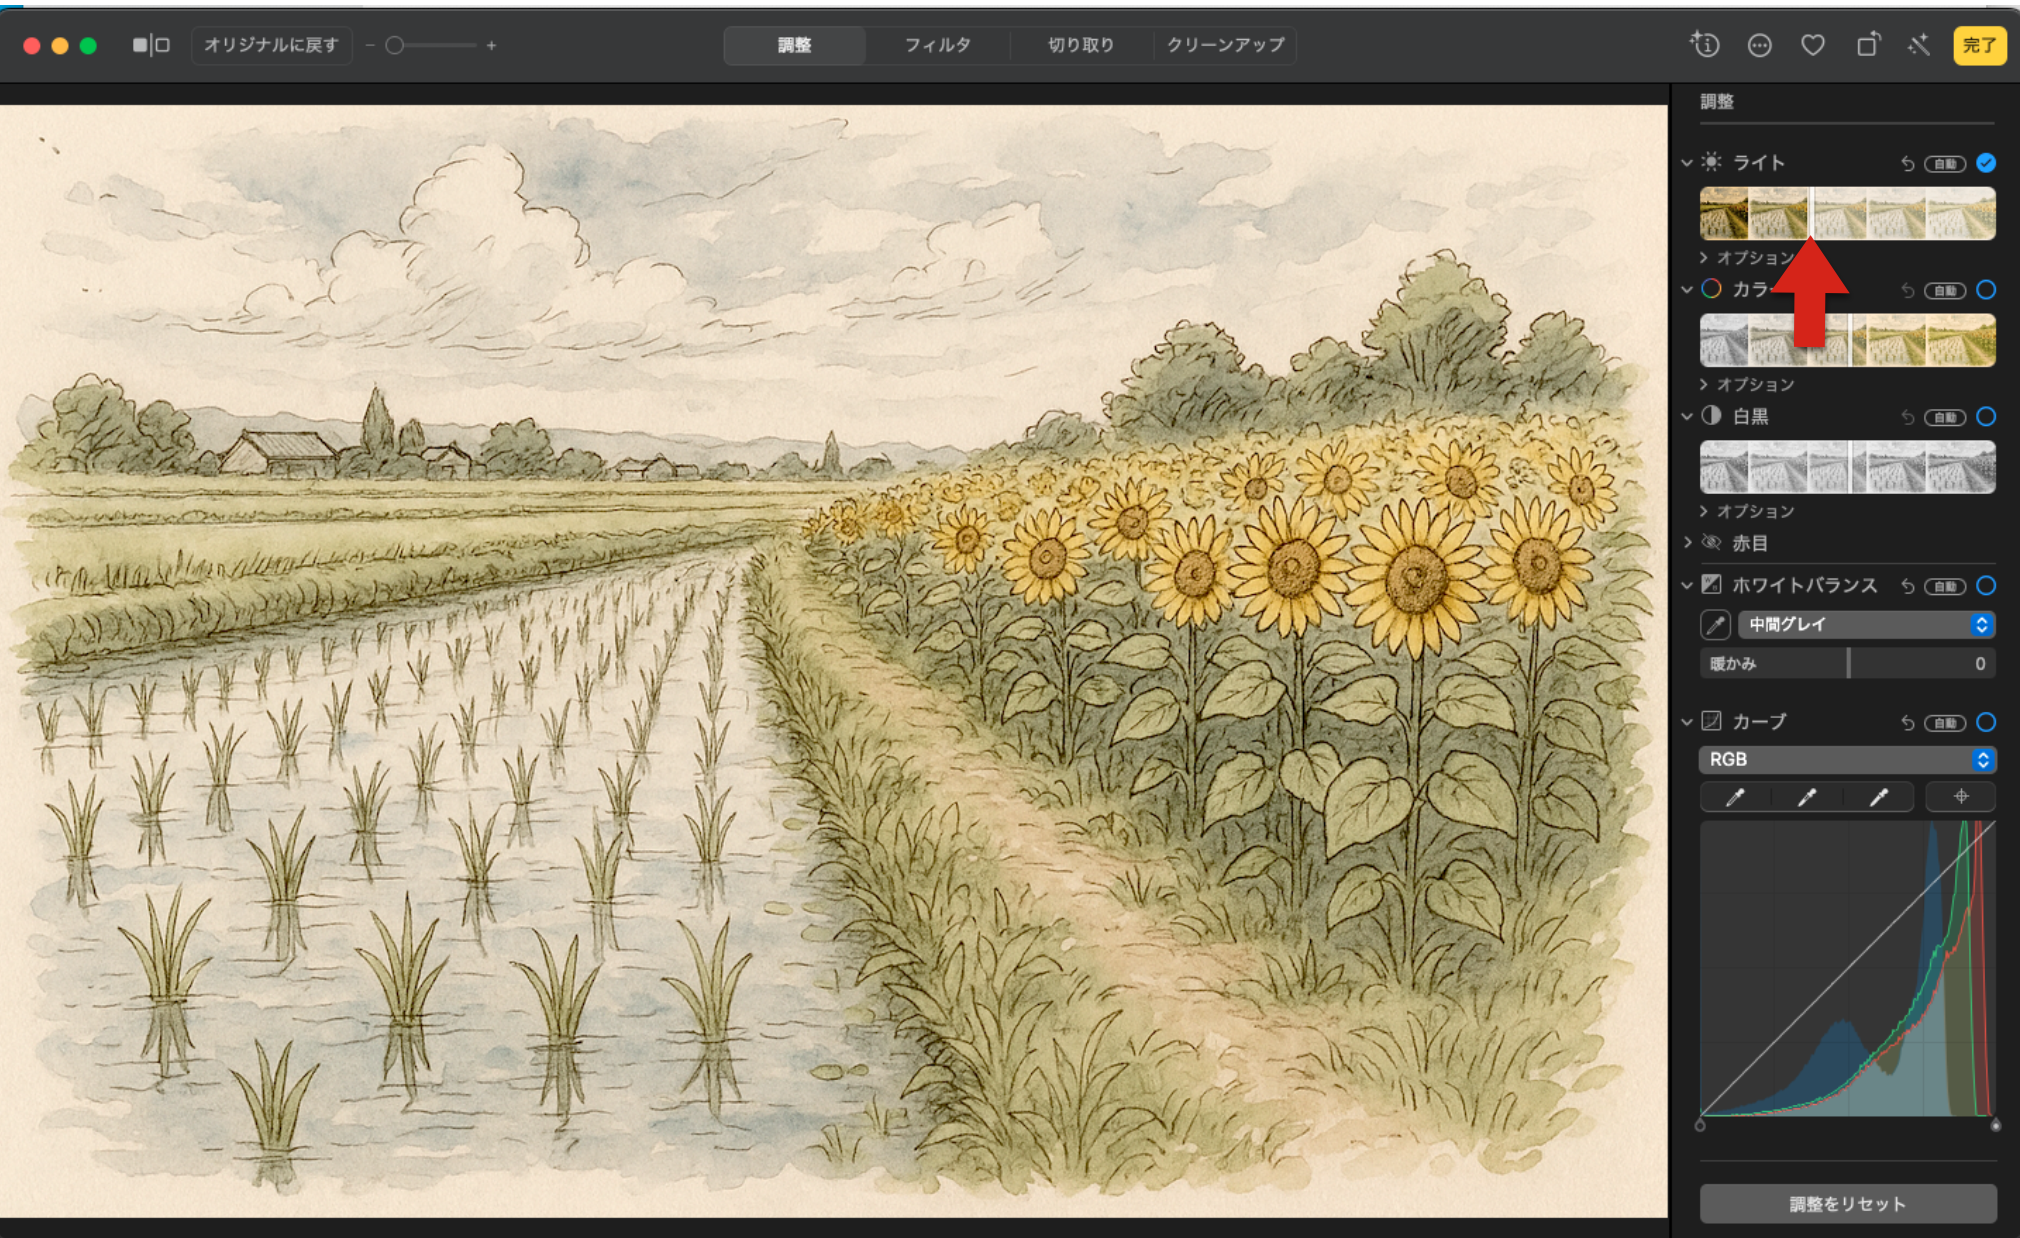Switch to the フィルタ tab
This screenshot has width=2020, height=1238.
tap(937, 45)
